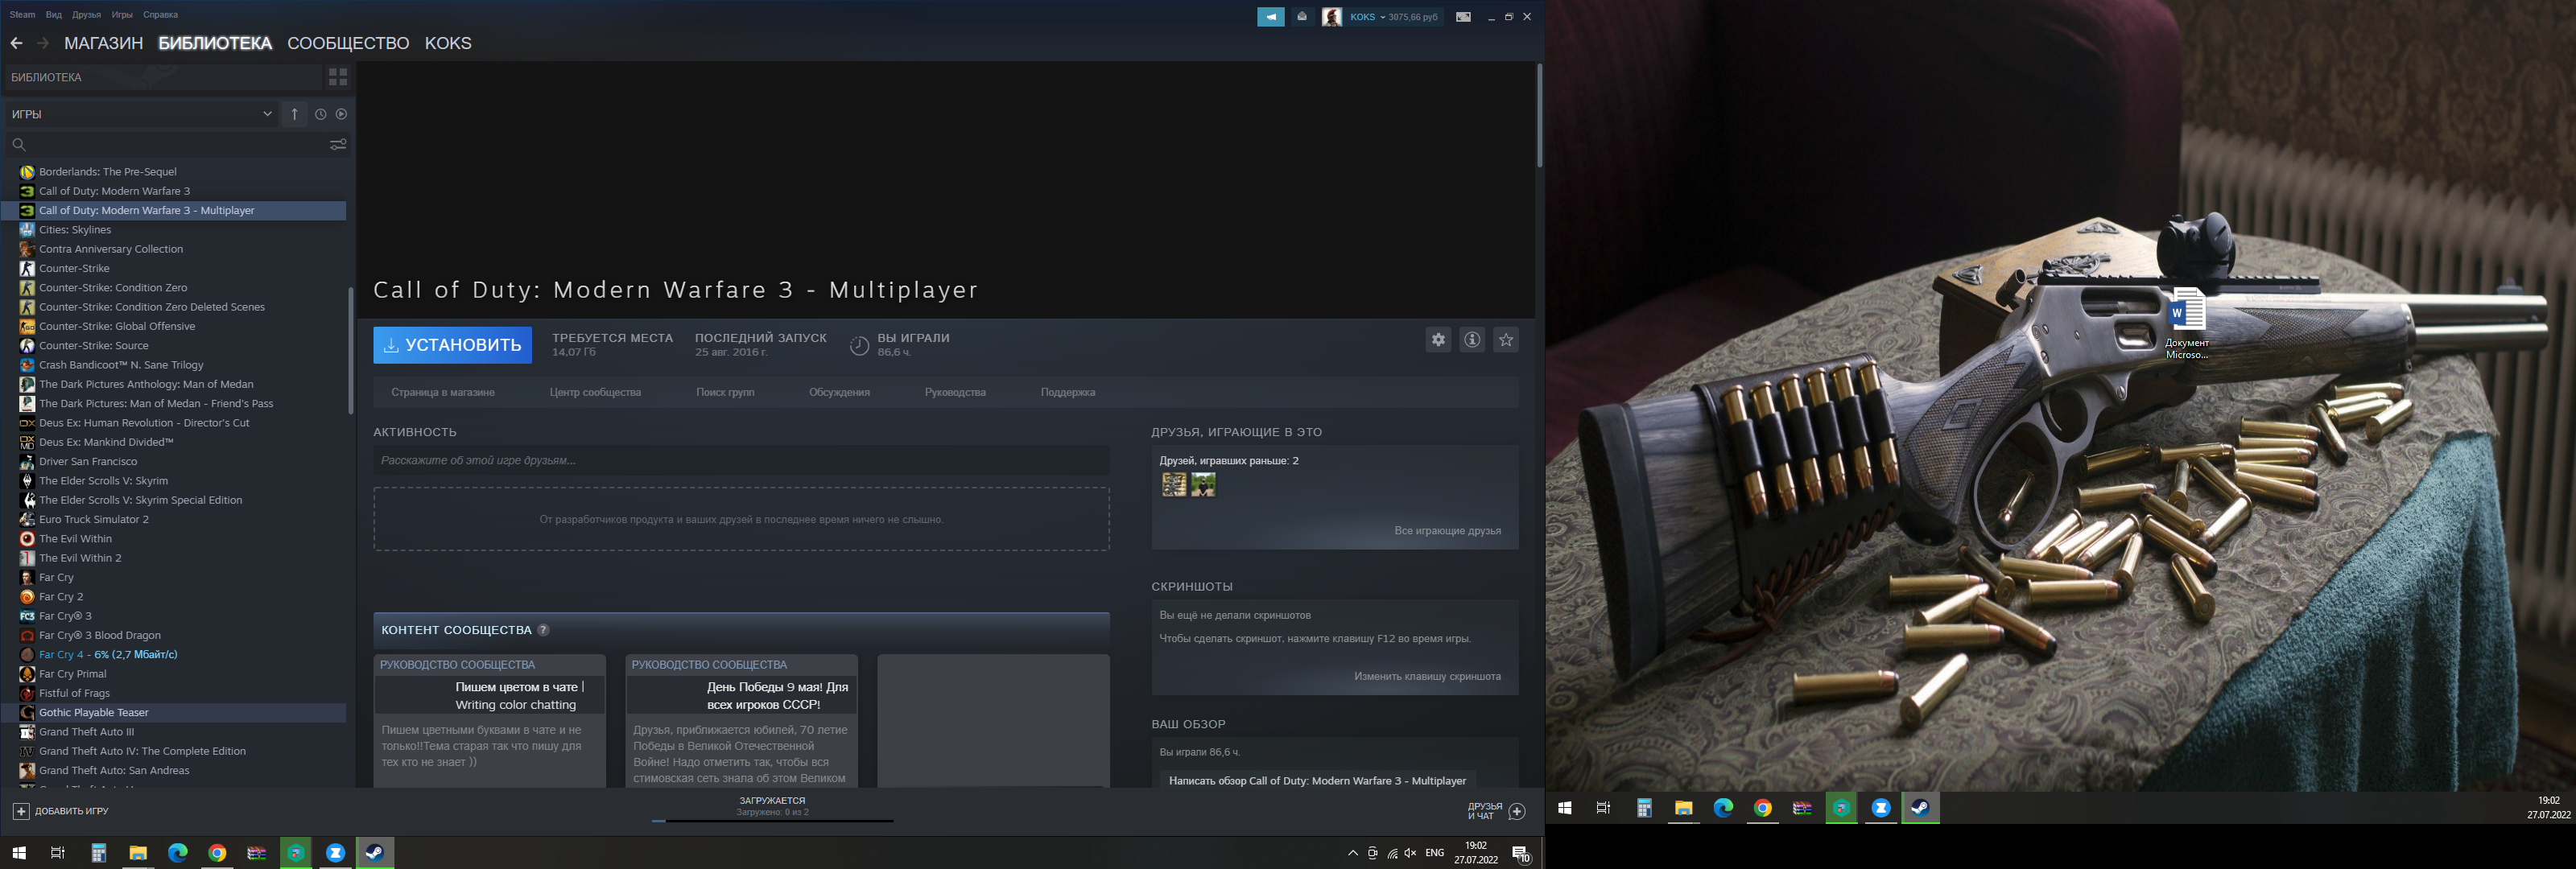Viewport: 2576px width, 869px height.
Task: Toggle muted volume icon in tray
Action: tap(1410, 853)
